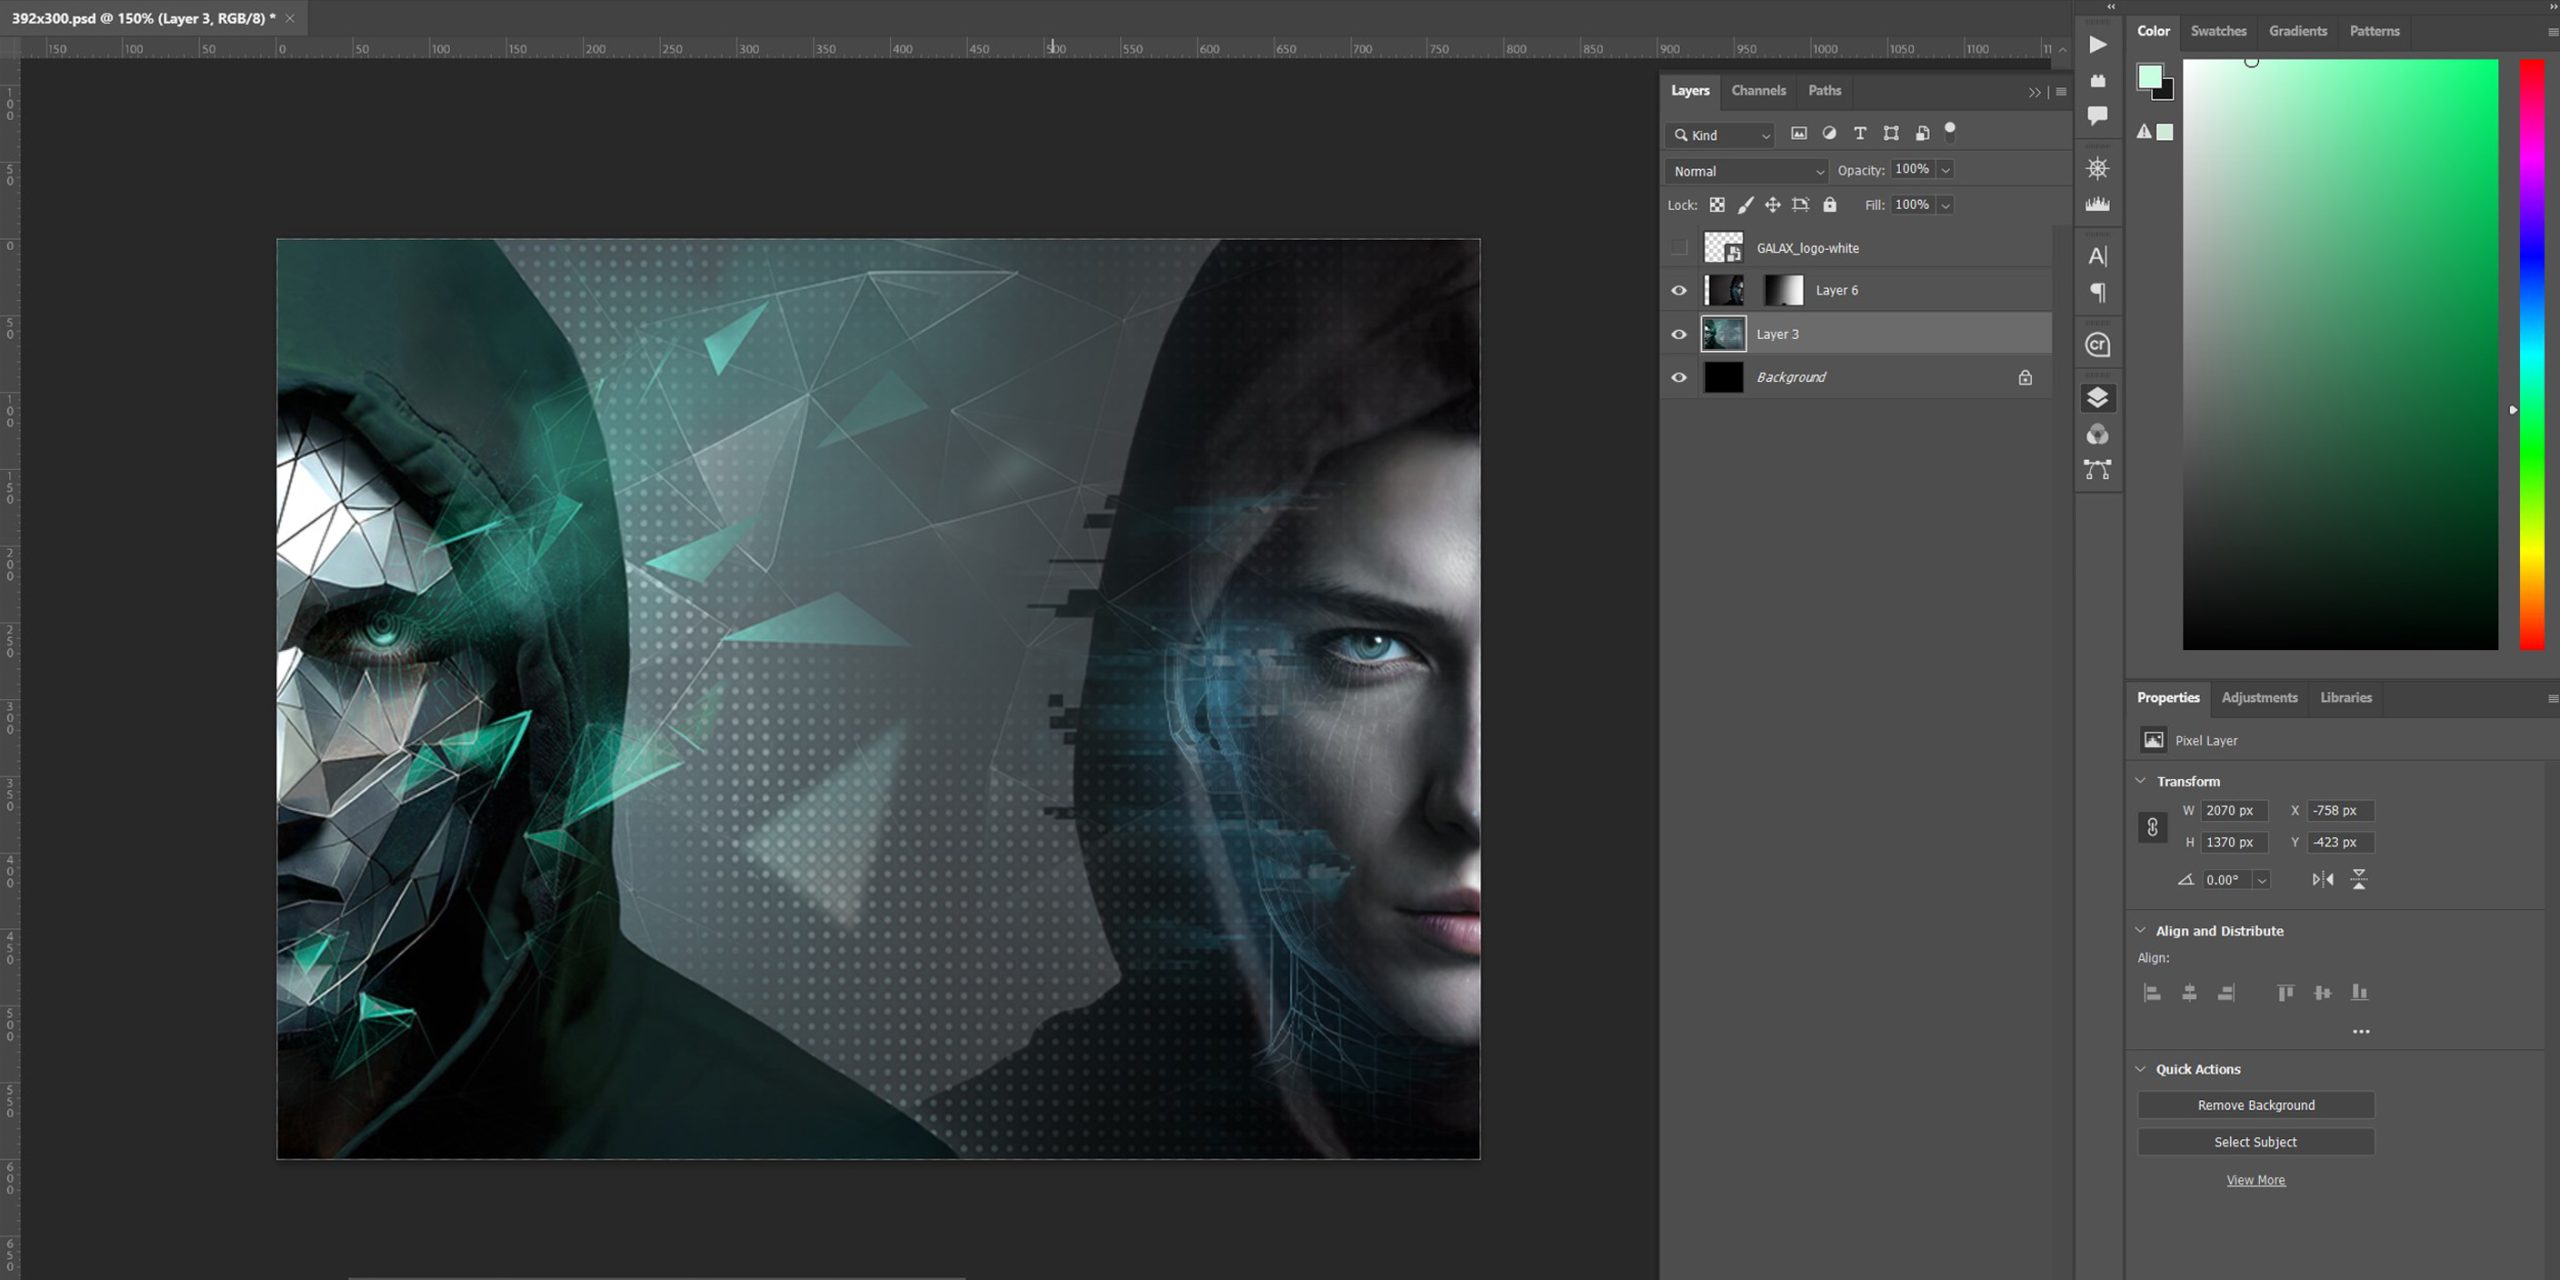
Task: Click align horizontal centers icon
Action: [x=2189, y=993]
